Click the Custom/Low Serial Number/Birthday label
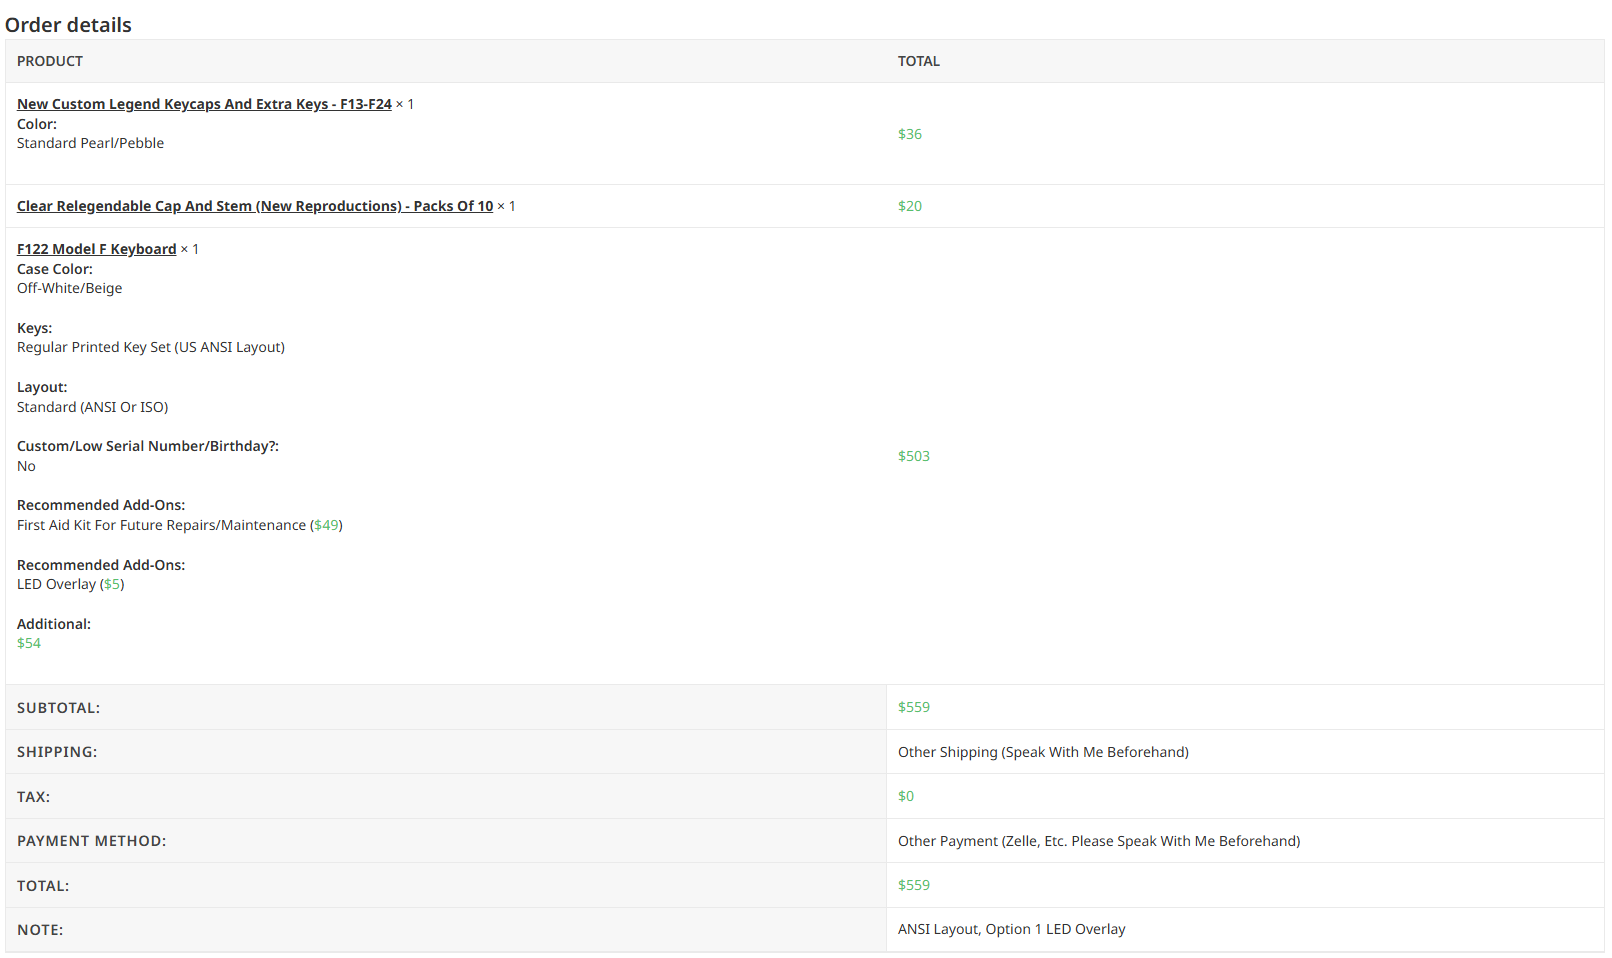1612x958 pixels. click(148, 446)
